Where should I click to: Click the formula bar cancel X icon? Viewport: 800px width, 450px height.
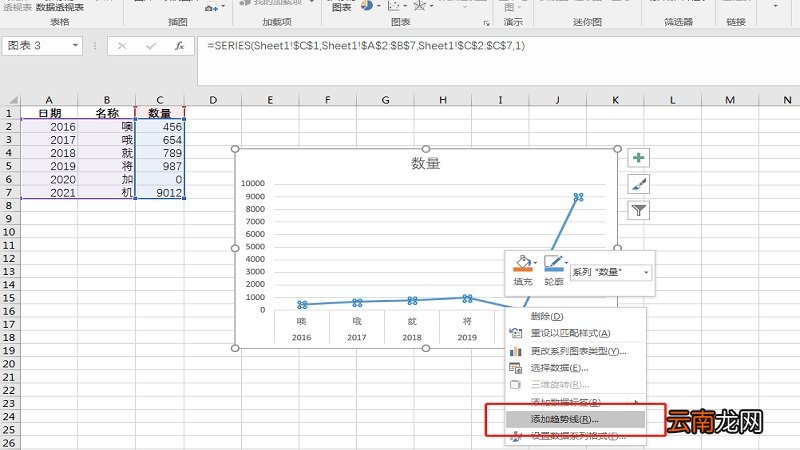[122, 46]
